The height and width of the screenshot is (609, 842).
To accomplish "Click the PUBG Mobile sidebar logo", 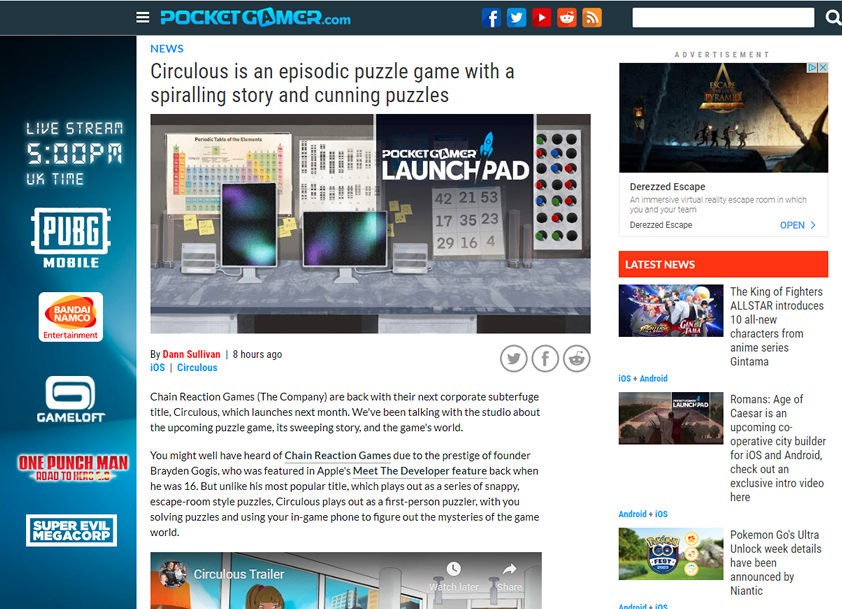I will [x=71, y=237].
